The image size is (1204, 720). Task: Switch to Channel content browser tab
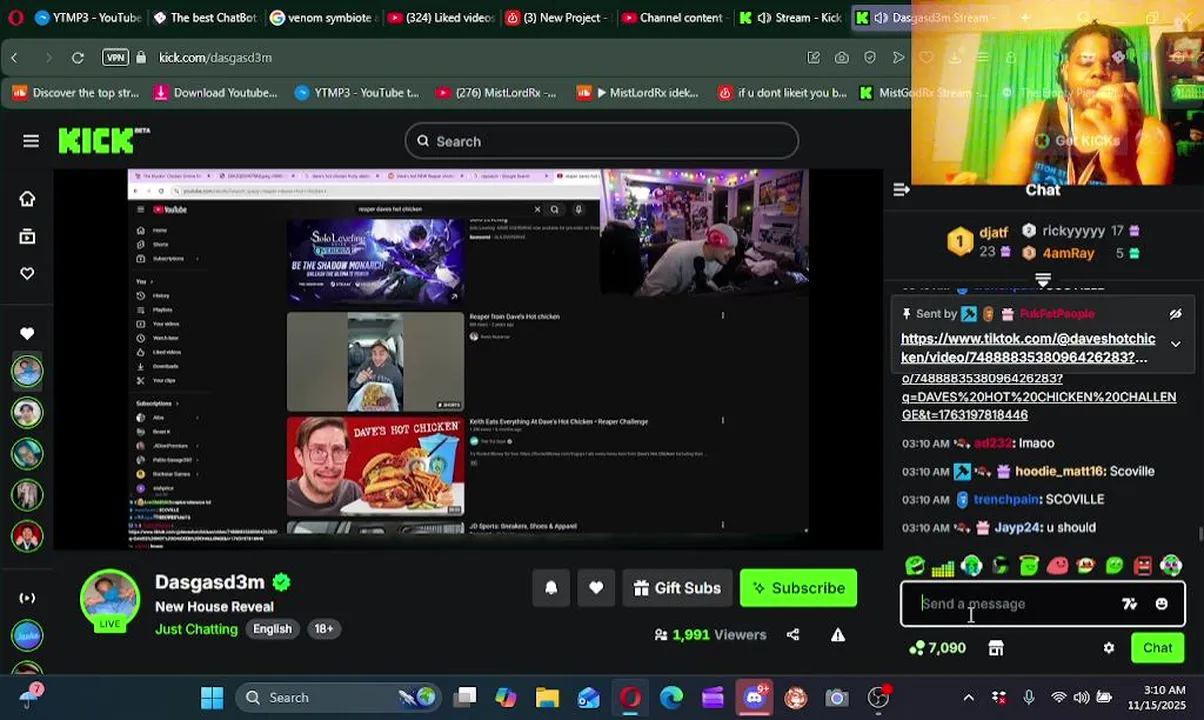click(674, 18)
